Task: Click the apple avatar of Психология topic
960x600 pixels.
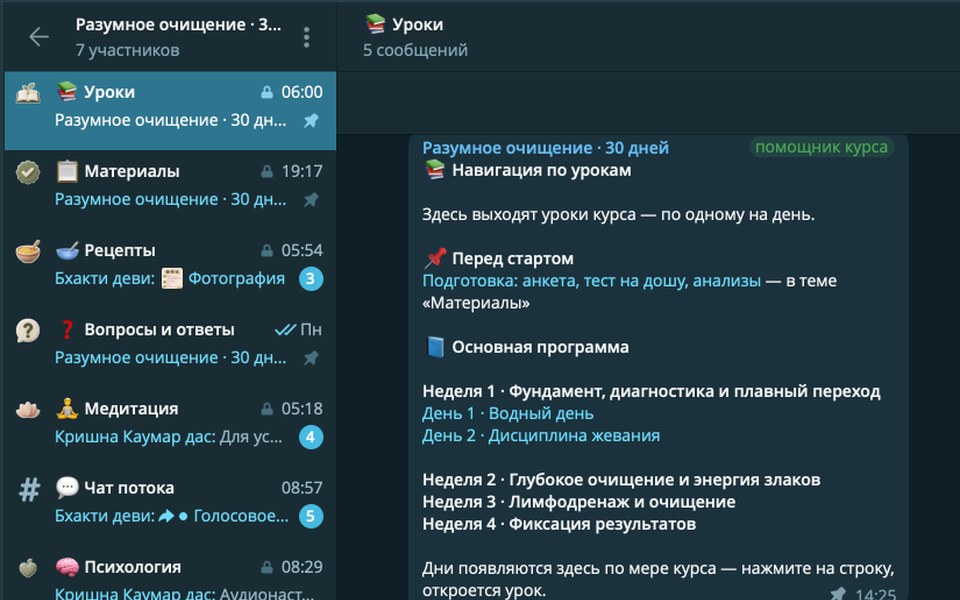Action: tap(28, 568)
